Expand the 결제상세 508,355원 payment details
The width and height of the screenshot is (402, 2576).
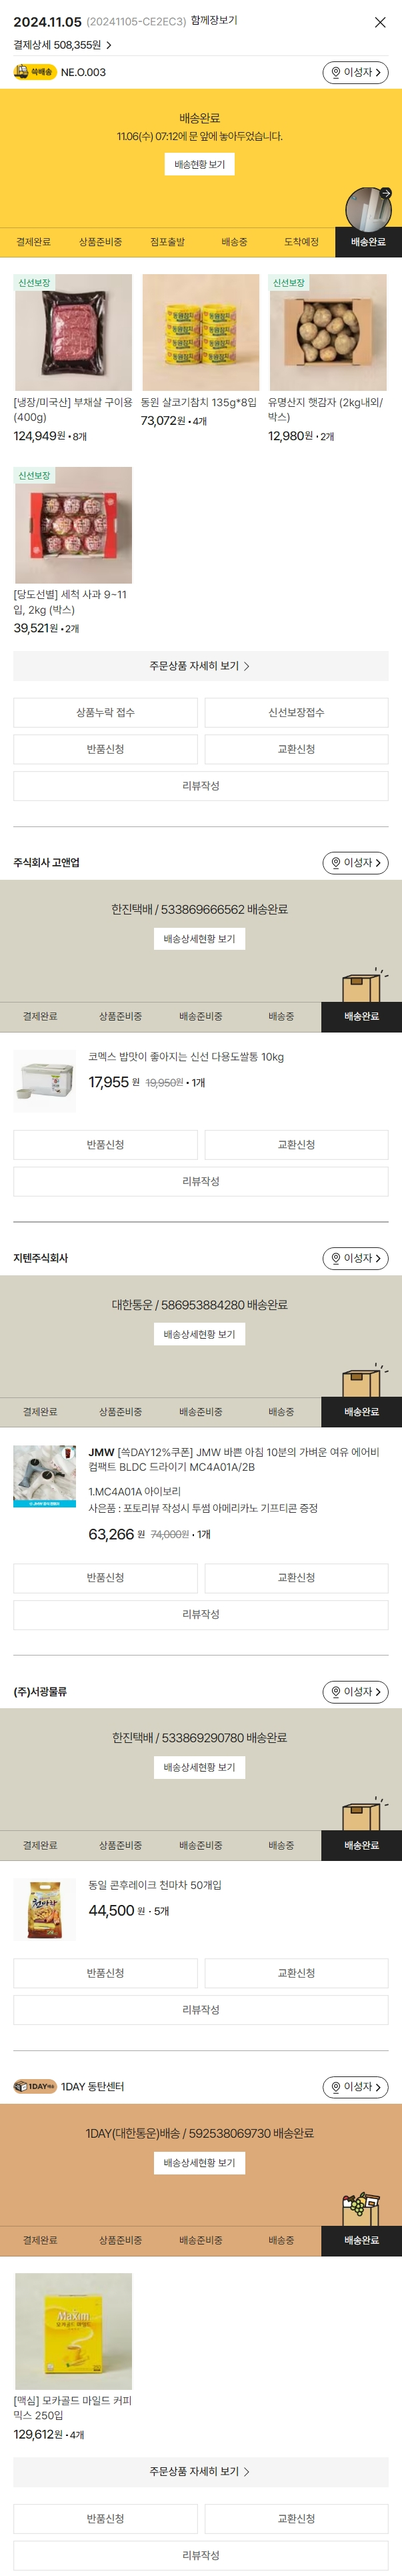(62, 45)
